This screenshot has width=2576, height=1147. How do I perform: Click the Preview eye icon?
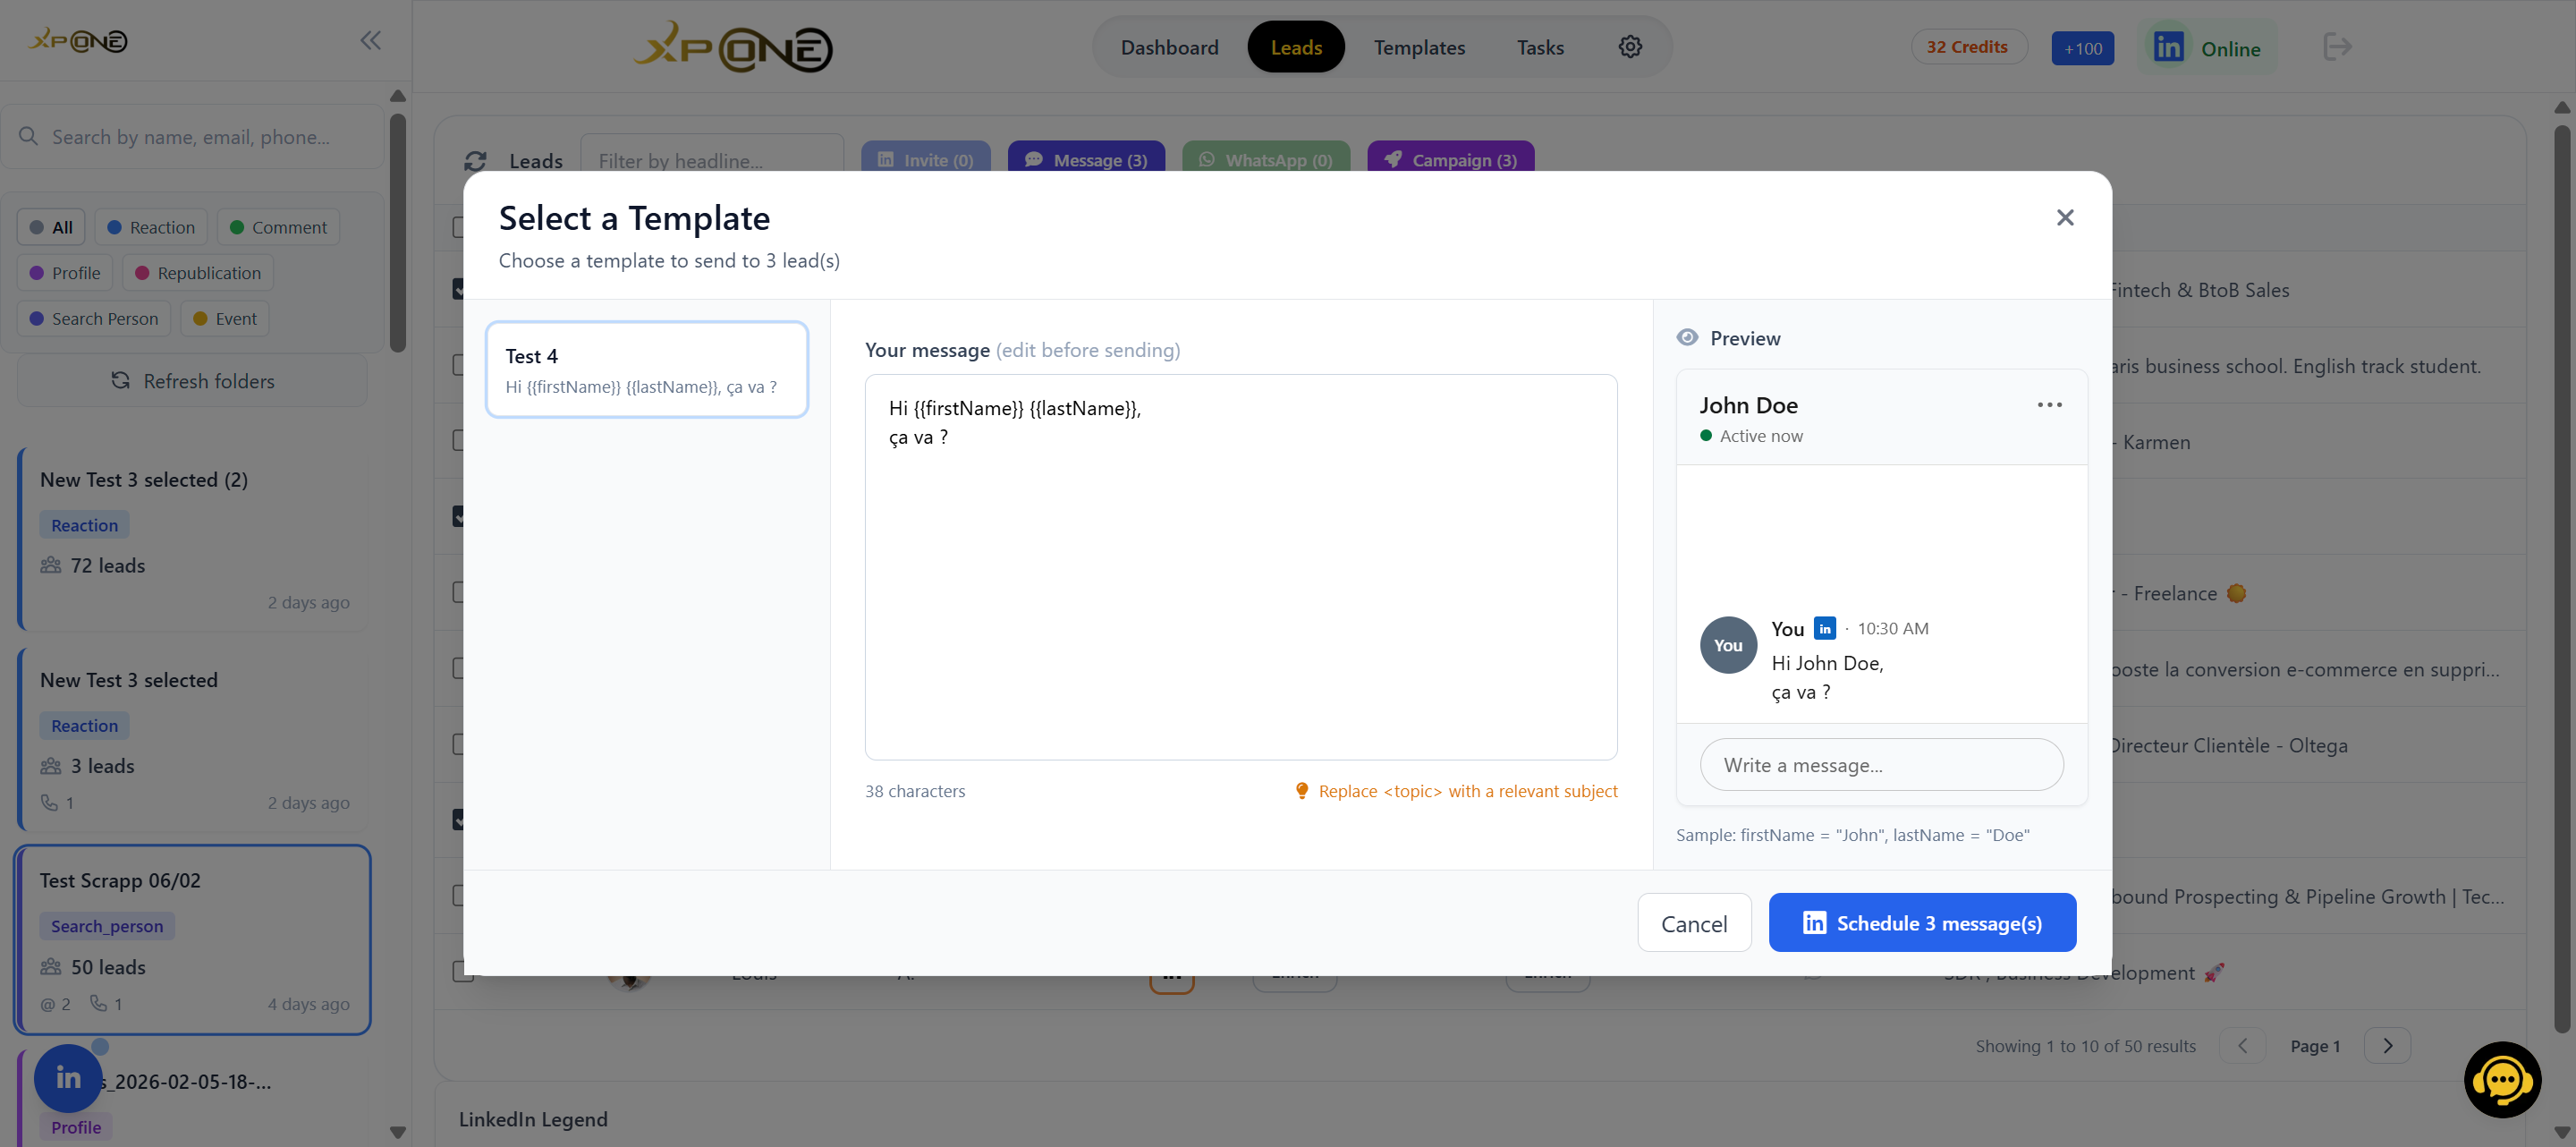(x=1687, y=338)
